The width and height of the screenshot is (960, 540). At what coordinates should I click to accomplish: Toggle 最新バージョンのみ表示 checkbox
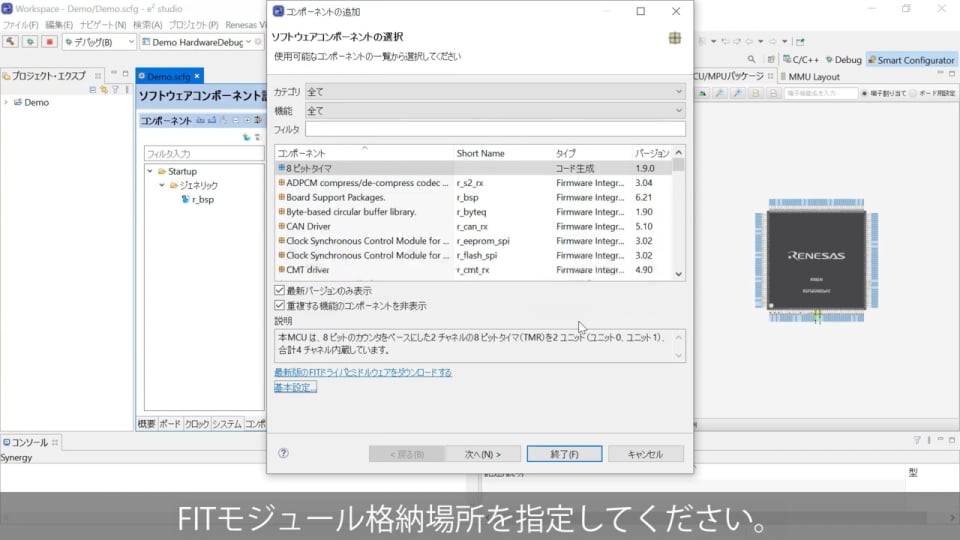pyautogui.click(x=280, y=290)
